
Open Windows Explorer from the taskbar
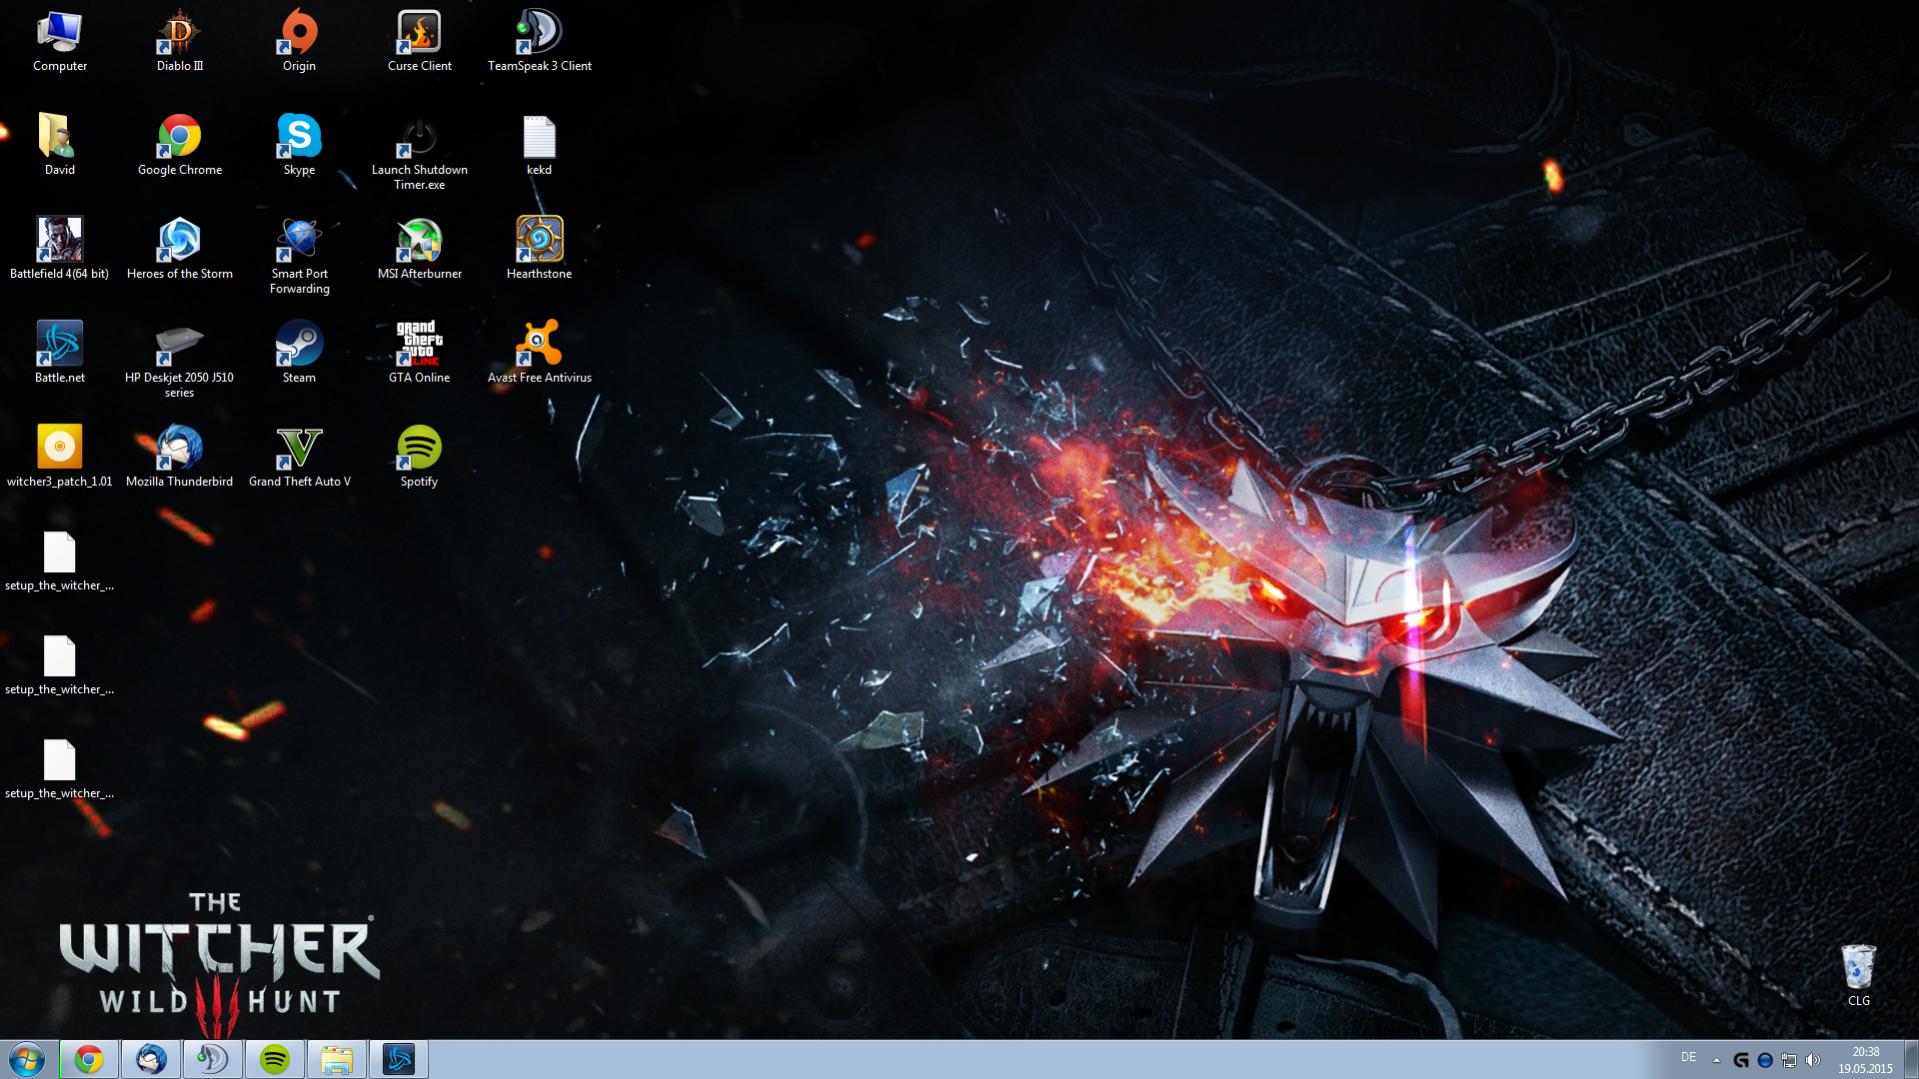coord(337,1059)
